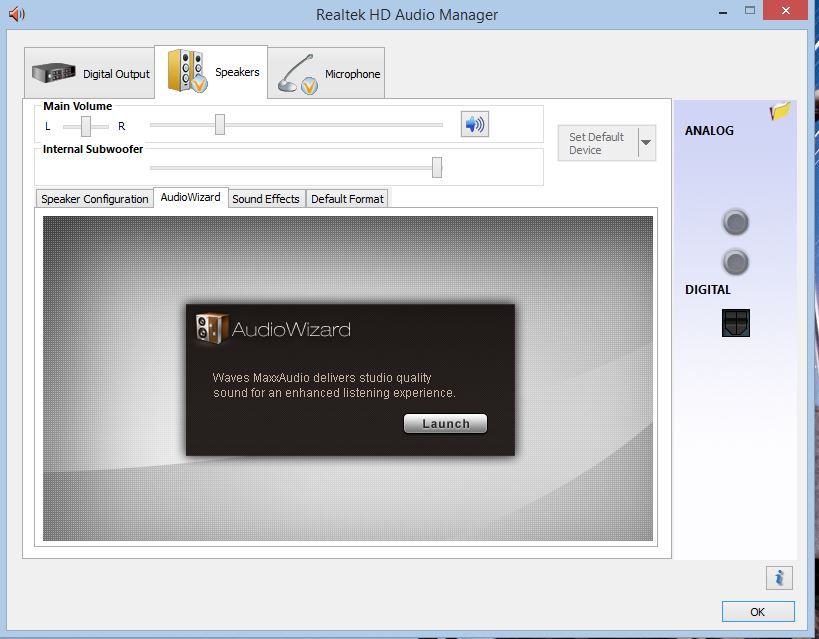Close the Realtek HD Audio Manager window
The height and width of the screenshot is (639, 819).
[x=786, y=10]
